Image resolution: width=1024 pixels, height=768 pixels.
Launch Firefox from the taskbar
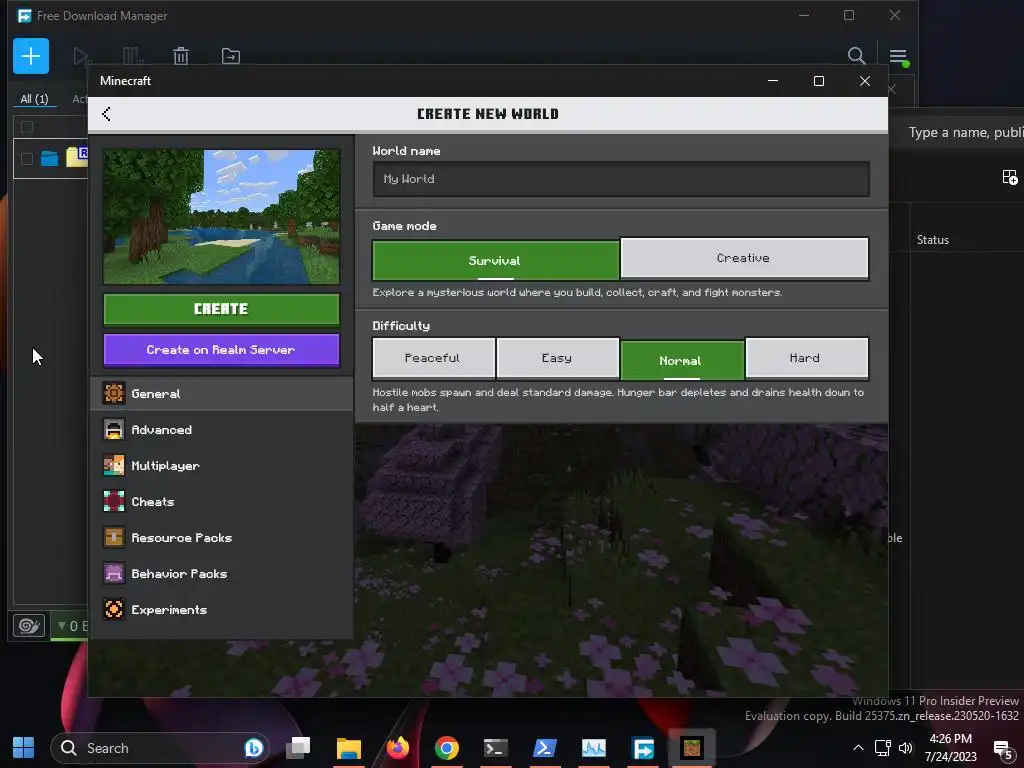click(398, 748)
